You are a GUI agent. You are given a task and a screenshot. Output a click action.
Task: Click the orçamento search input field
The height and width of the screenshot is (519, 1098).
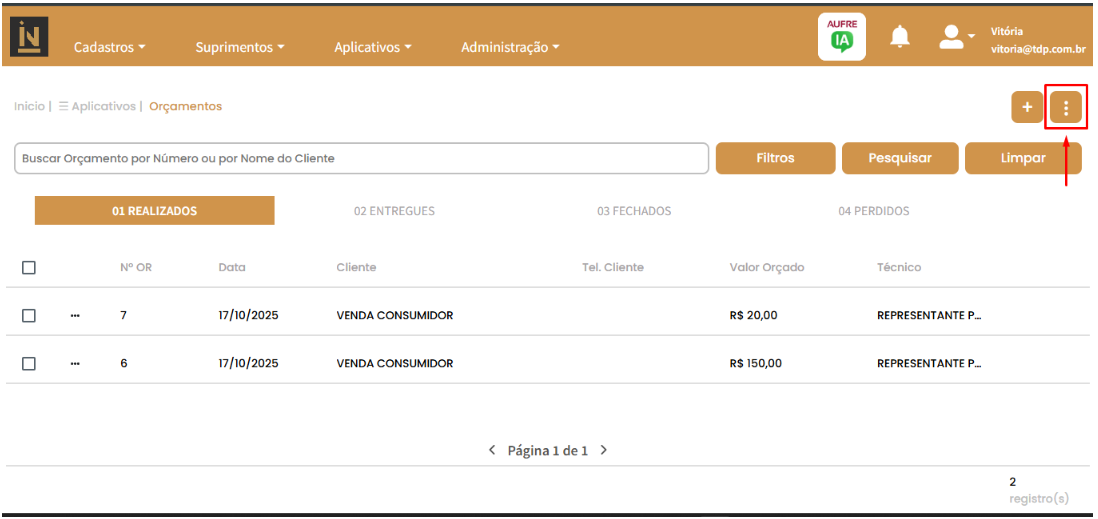click(x=360, y=158)
